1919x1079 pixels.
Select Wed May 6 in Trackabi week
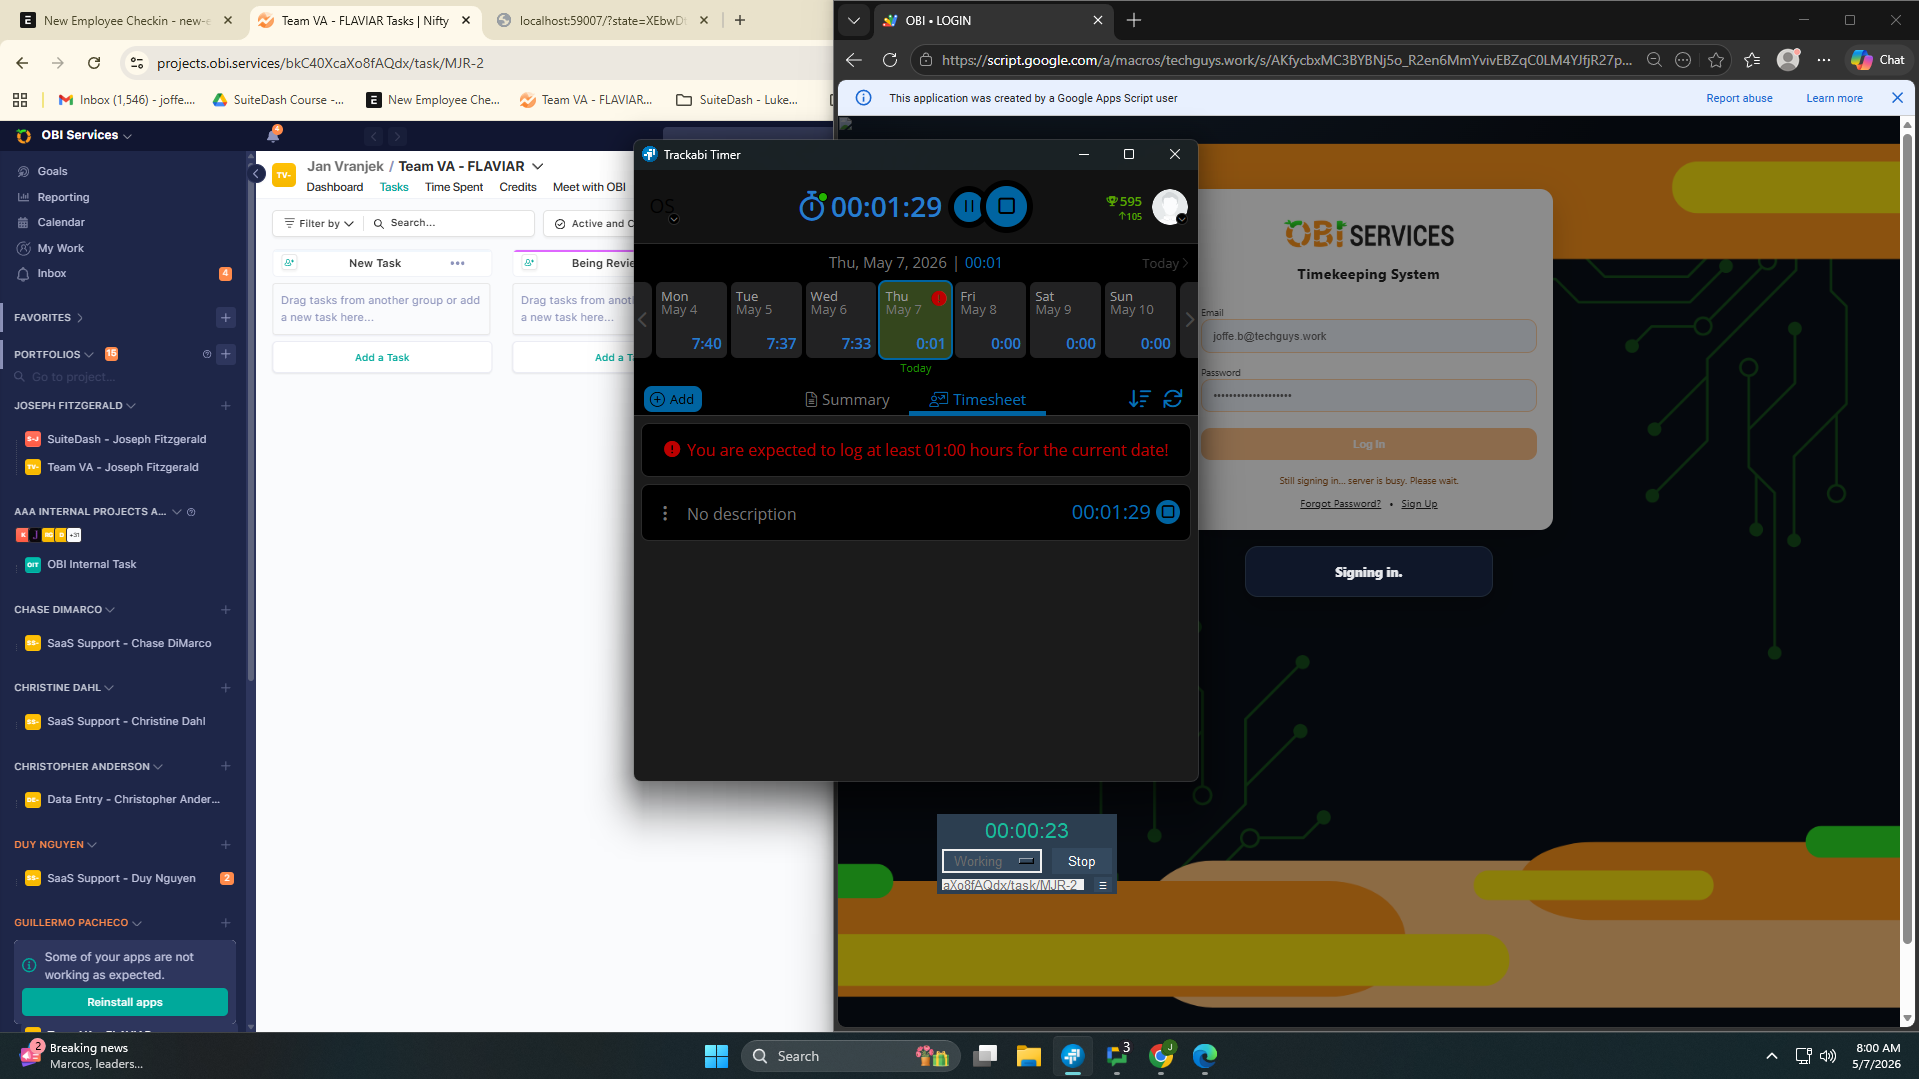pyautogui.click(x=840, y=320)
